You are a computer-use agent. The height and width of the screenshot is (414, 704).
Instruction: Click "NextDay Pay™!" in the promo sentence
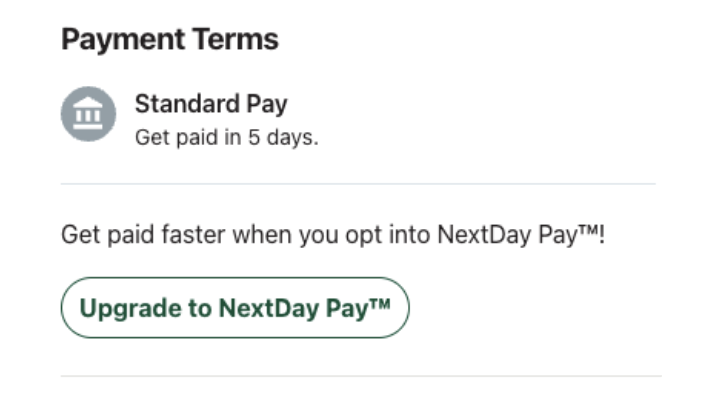pos(521,235)
